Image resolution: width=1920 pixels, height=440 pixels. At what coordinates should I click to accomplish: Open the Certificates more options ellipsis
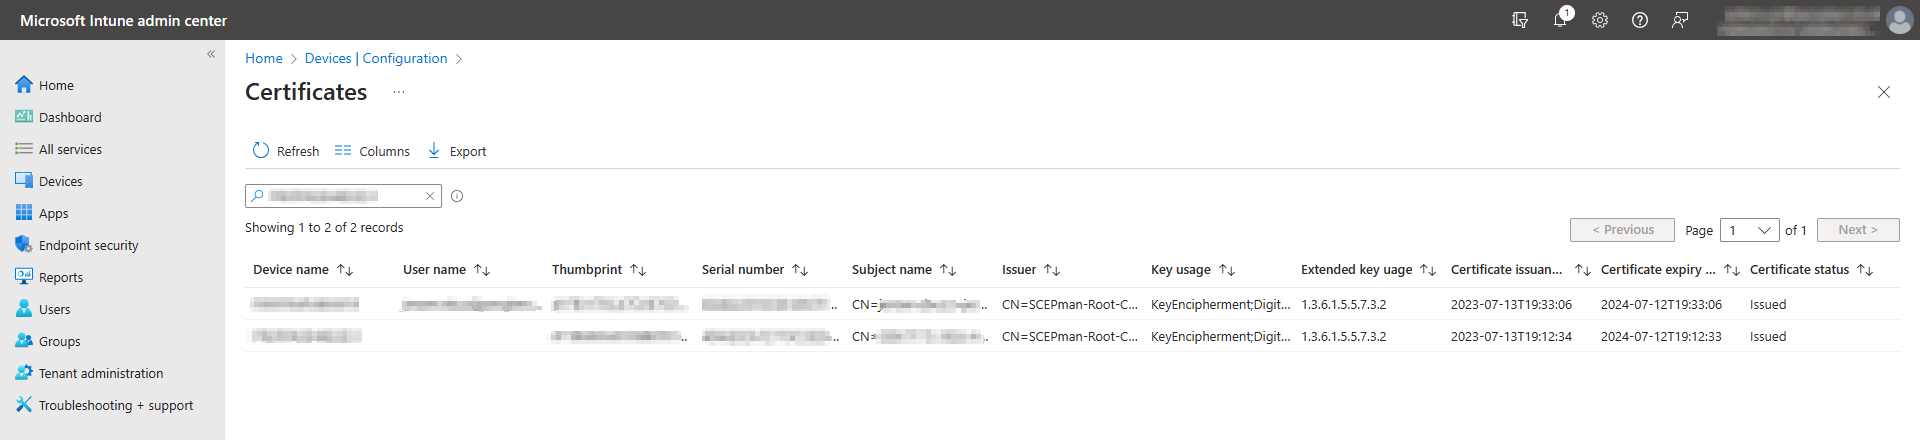click(399, 92)
